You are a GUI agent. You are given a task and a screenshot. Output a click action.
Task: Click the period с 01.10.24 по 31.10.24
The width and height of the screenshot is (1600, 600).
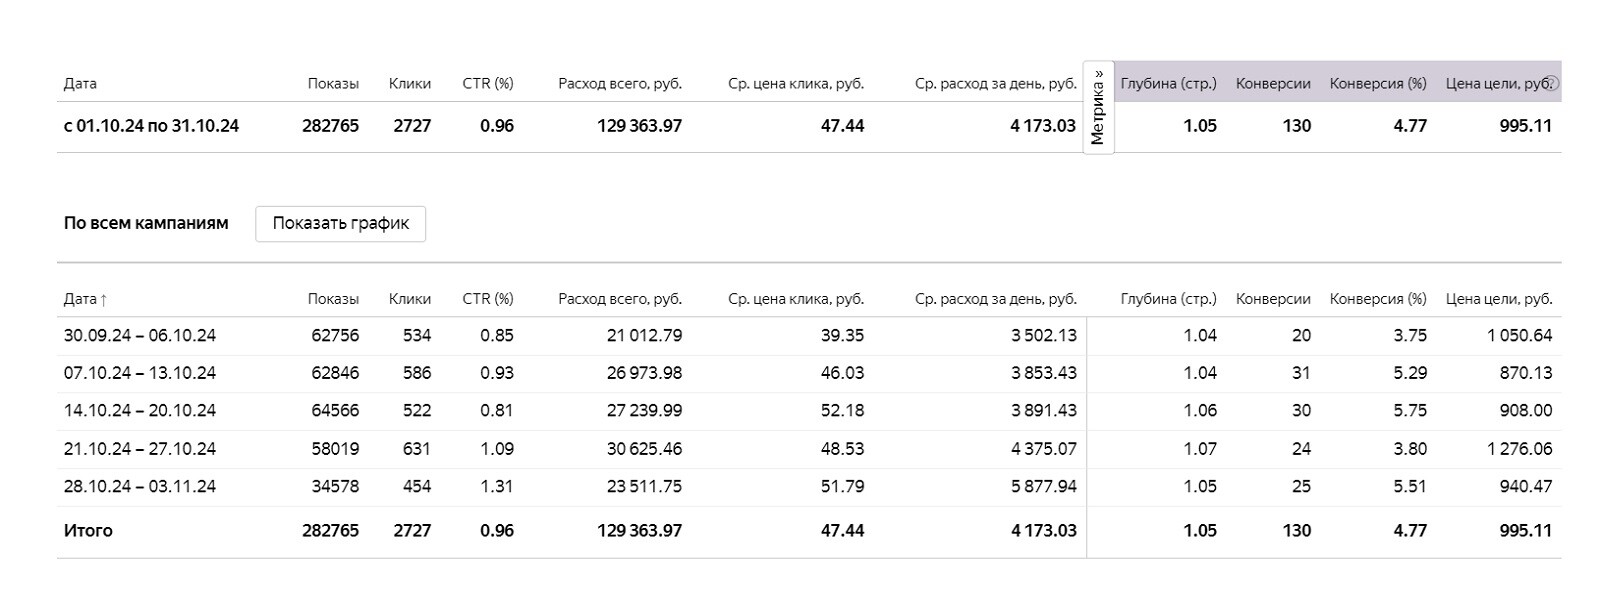(151, 126)
